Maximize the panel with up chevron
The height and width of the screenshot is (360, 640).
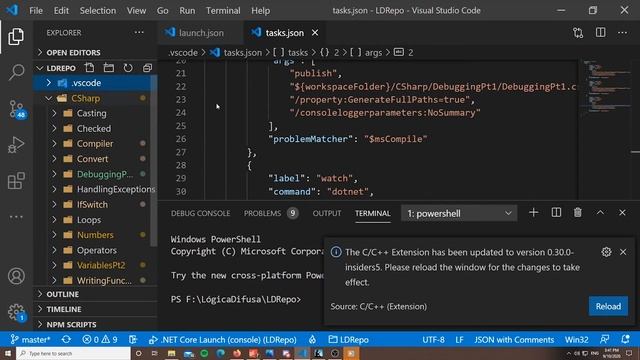point(600,213)
